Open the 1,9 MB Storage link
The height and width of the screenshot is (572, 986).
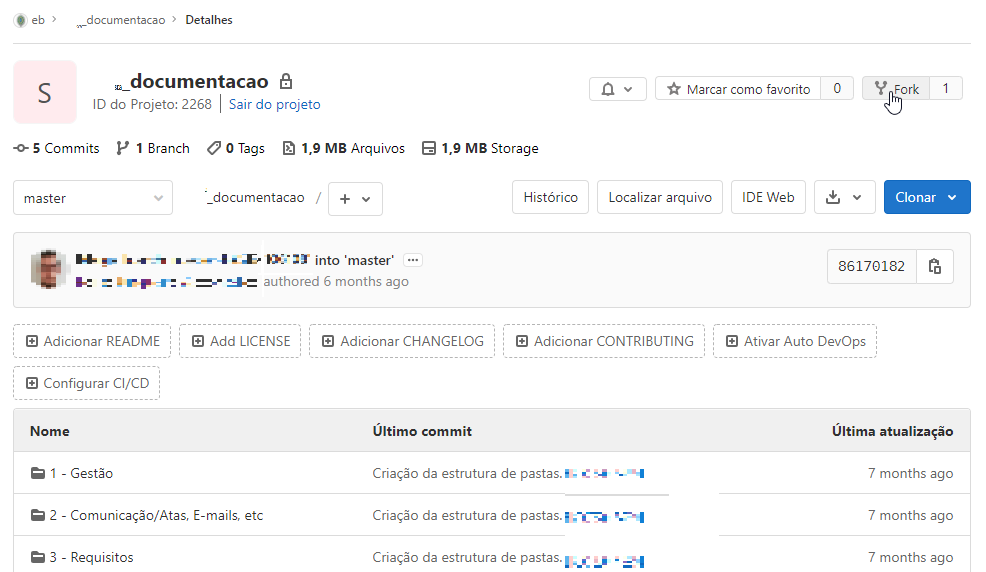coord(480,148)
